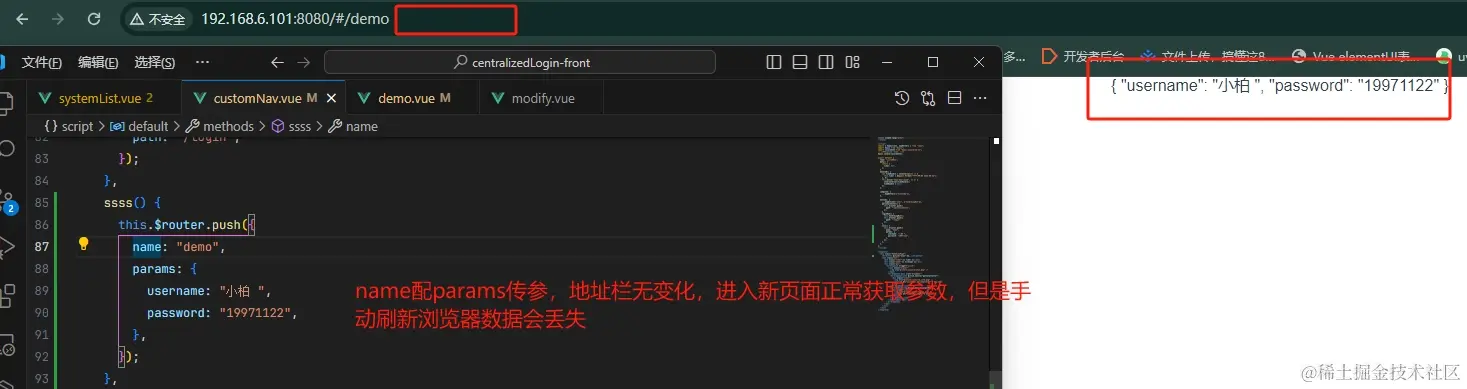
Task: Open Source Control with the 2 badge
Action: (x=8, y=202)
